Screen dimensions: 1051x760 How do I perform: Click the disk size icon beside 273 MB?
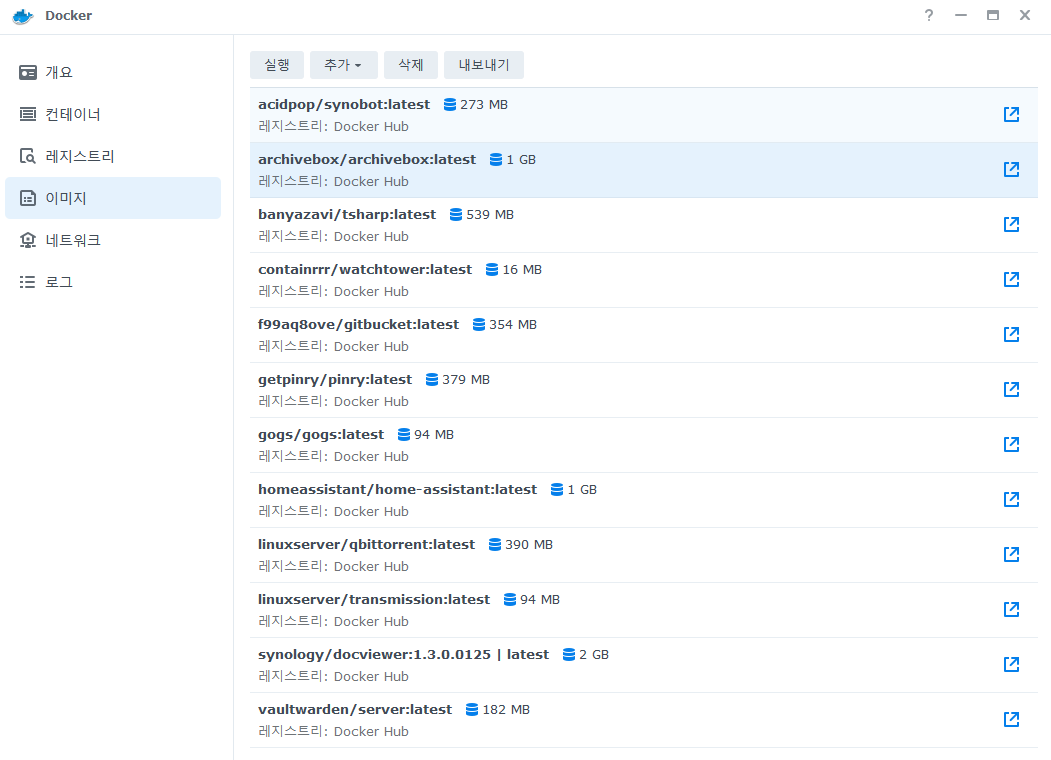450,105
